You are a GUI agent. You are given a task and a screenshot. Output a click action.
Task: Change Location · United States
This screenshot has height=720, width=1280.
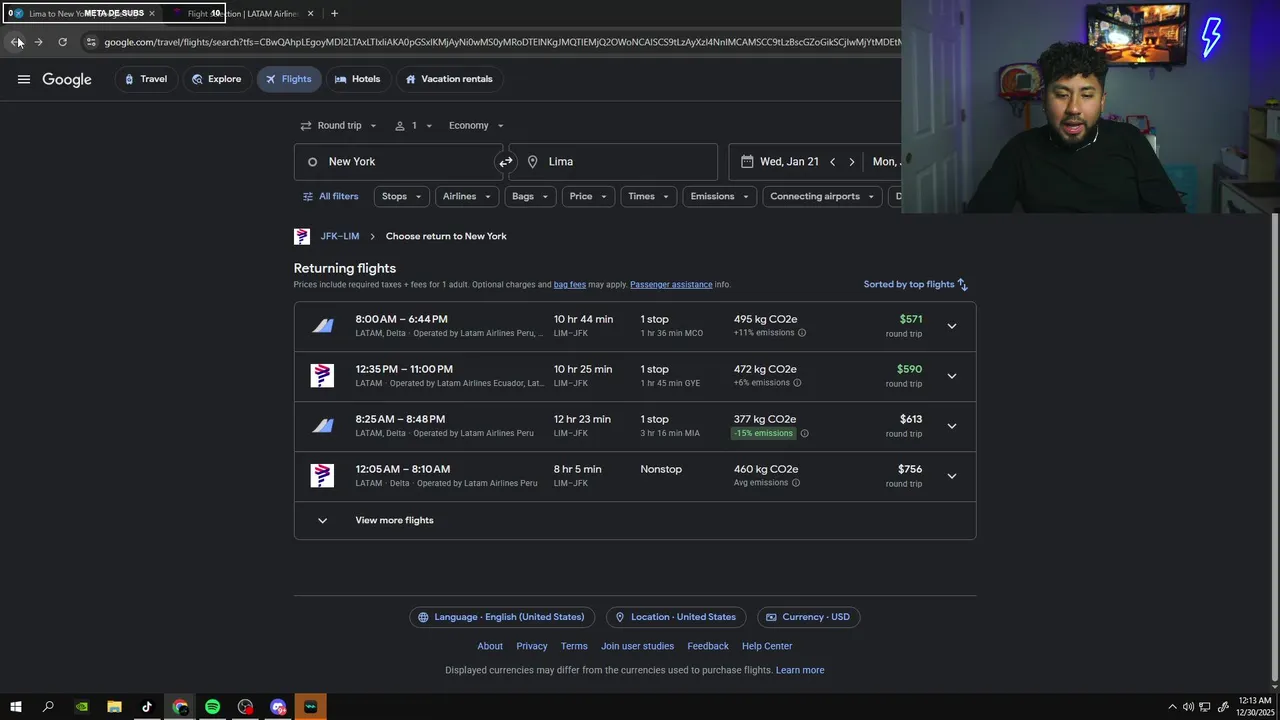coord(676,617)
